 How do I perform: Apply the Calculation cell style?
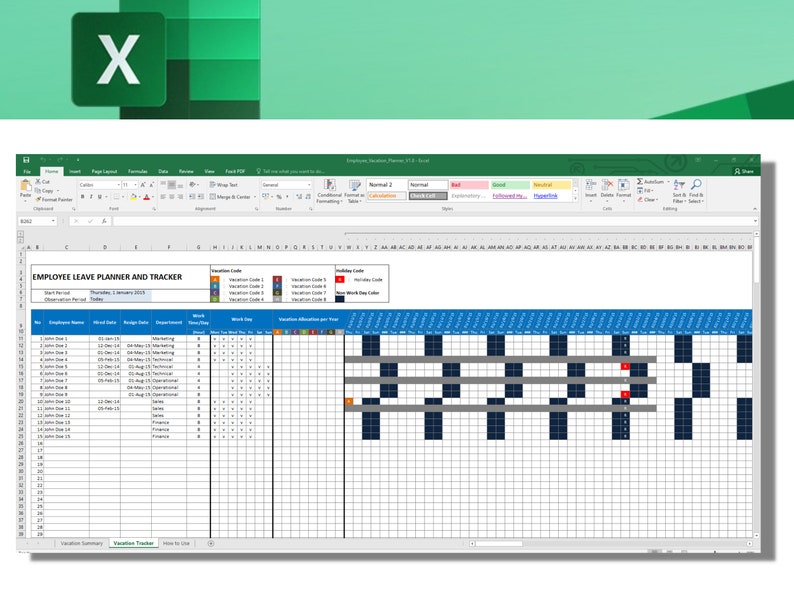[x=387, y=196]
